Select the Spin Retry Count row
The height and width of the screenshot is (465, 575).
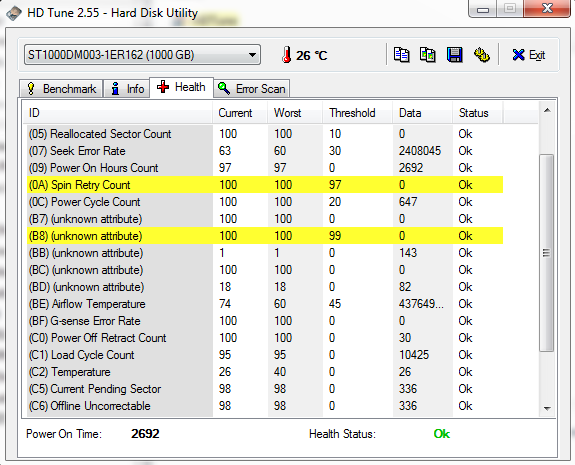click(265, 185)
